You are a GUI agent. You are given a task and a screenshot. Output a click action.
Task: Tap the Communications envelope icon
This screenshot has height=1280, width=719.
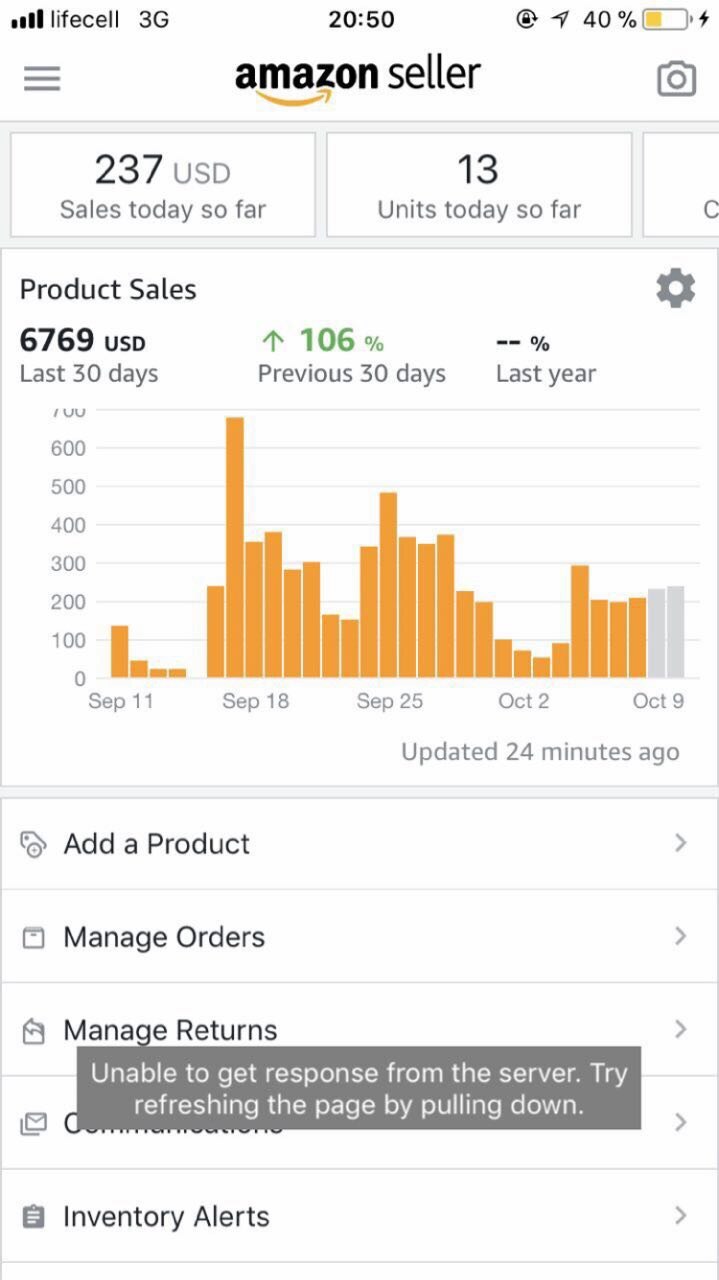[x=34, y=1124]
